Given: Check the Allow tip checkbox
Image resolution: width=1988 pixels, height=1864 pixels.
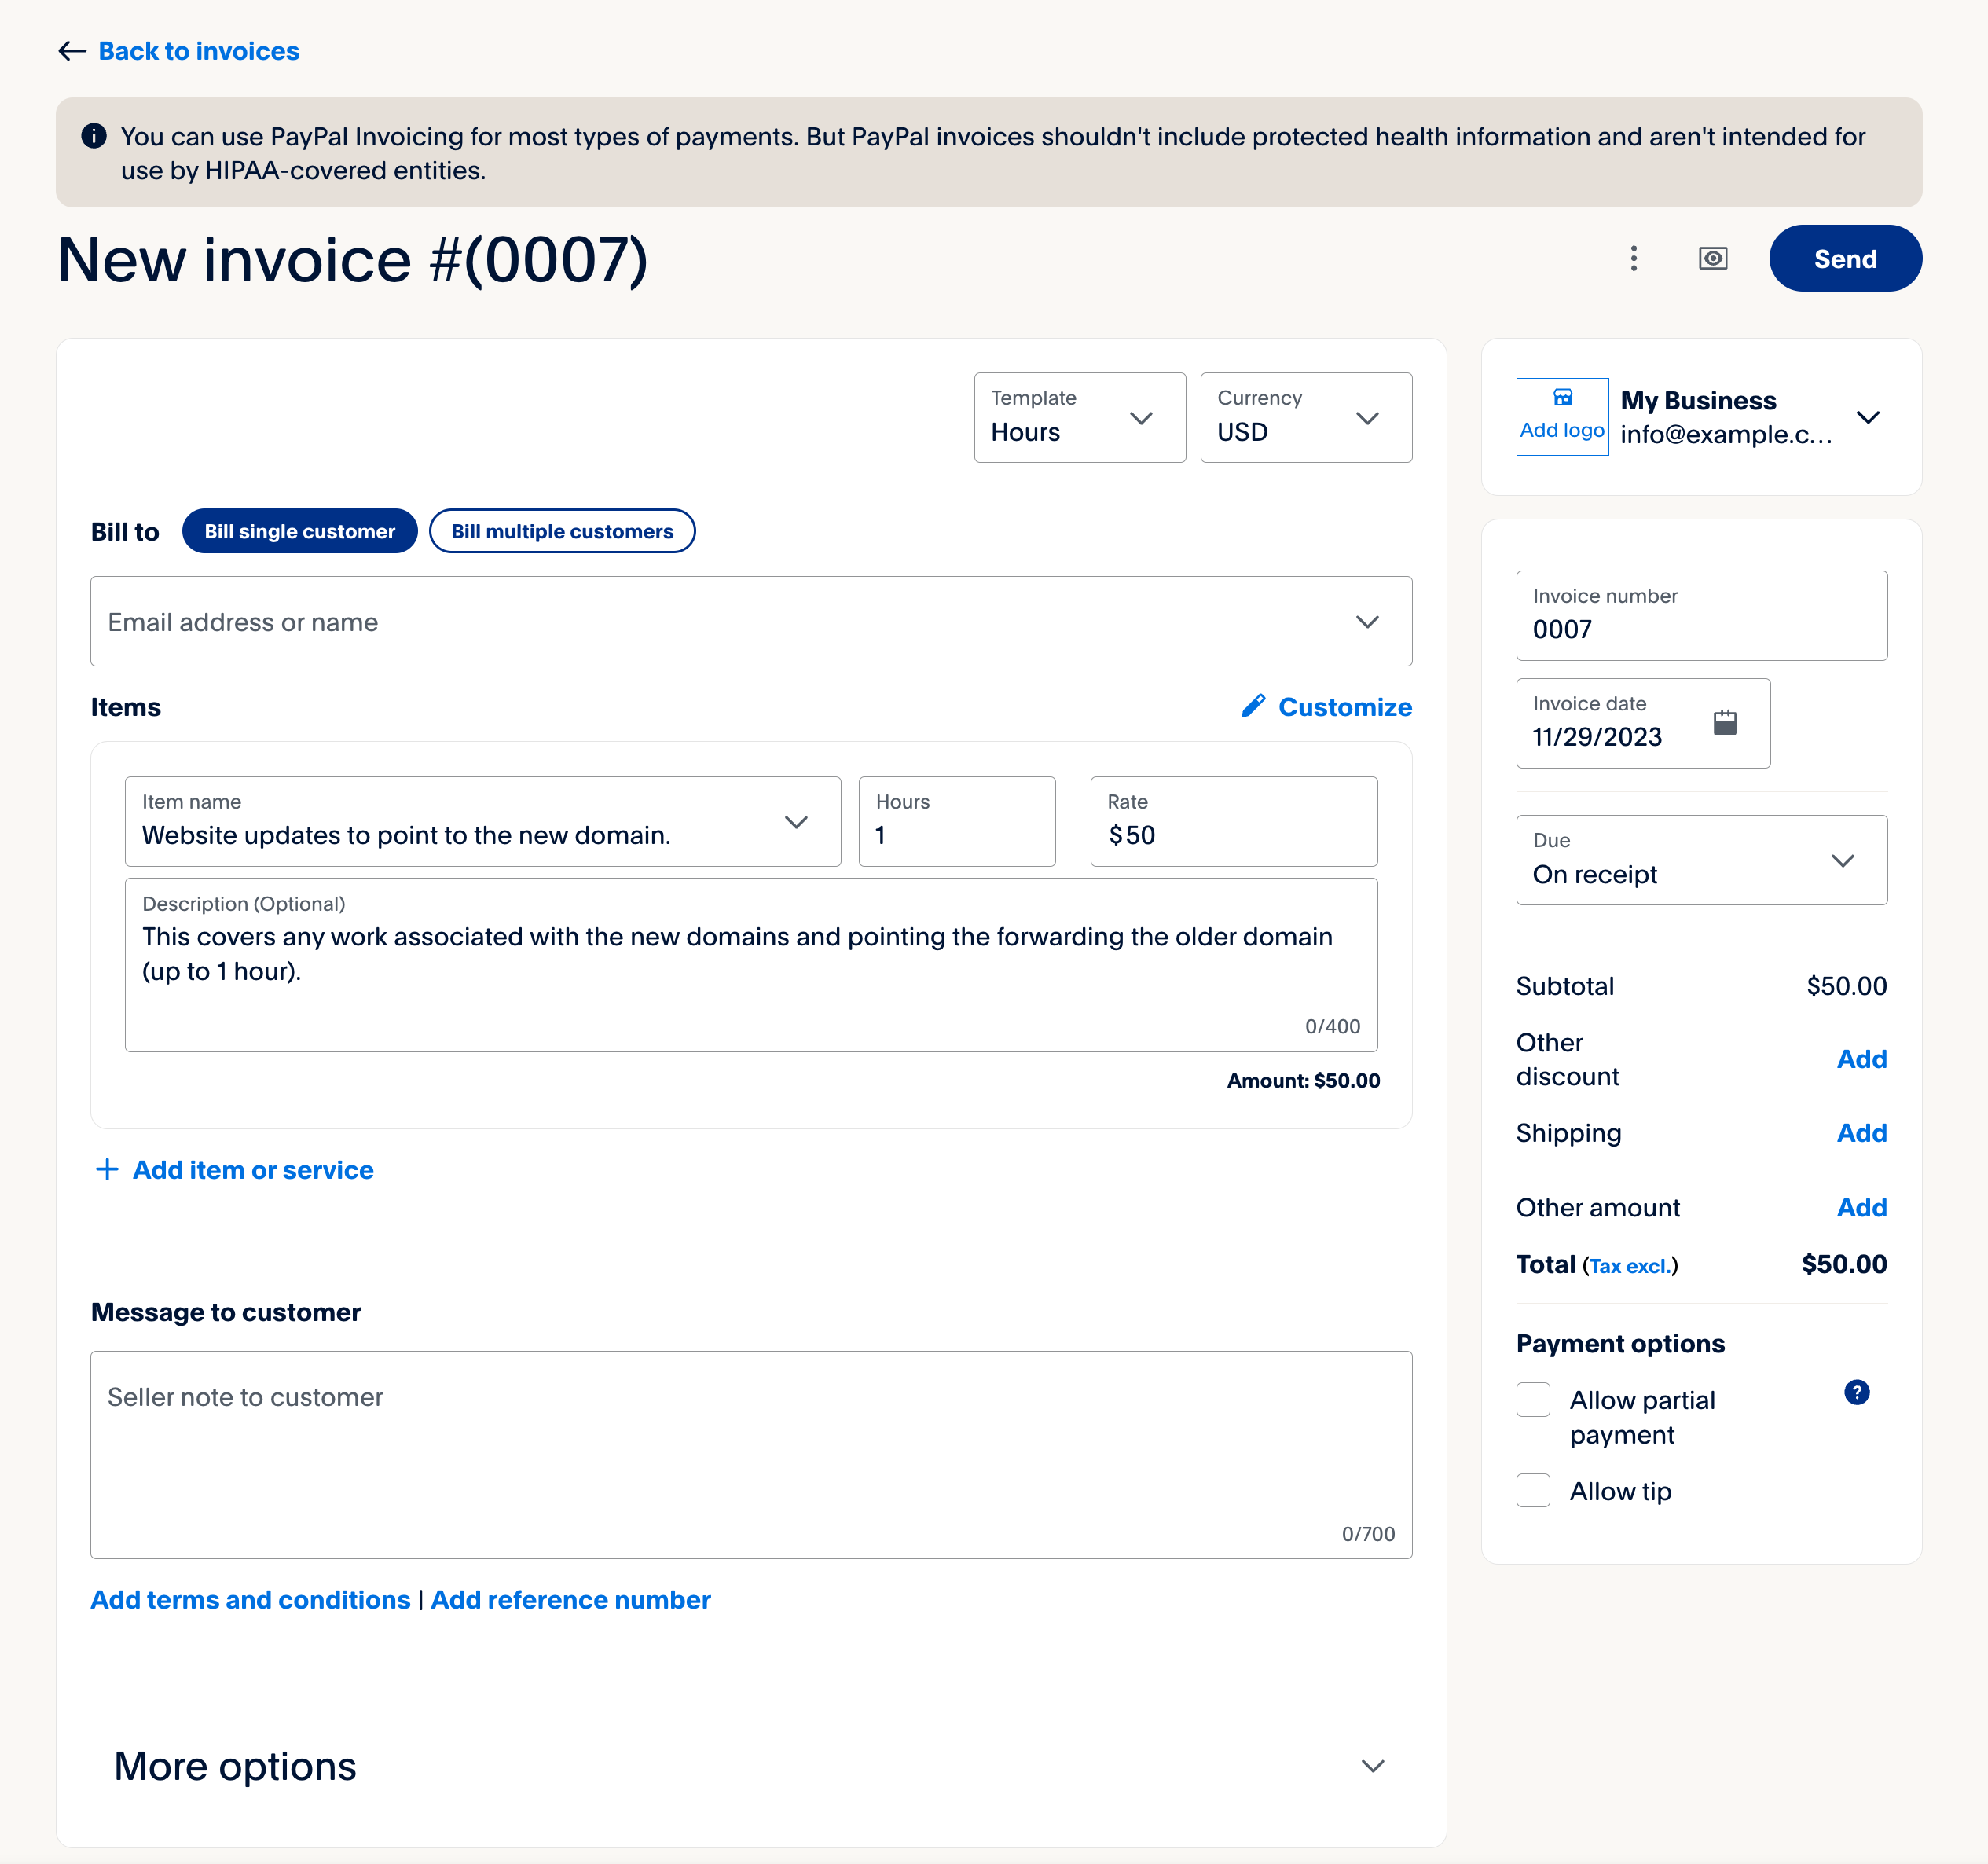Looking at the screenshot, I should [1533, 1490].
